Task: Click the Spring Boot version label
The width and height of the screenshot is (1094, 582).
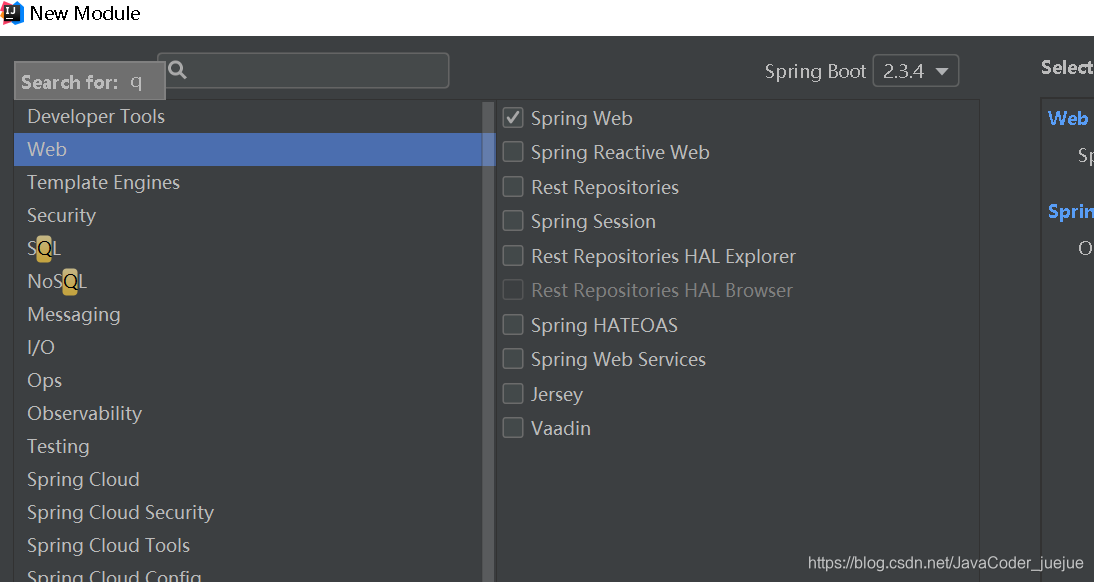Action: pos(815,72)
